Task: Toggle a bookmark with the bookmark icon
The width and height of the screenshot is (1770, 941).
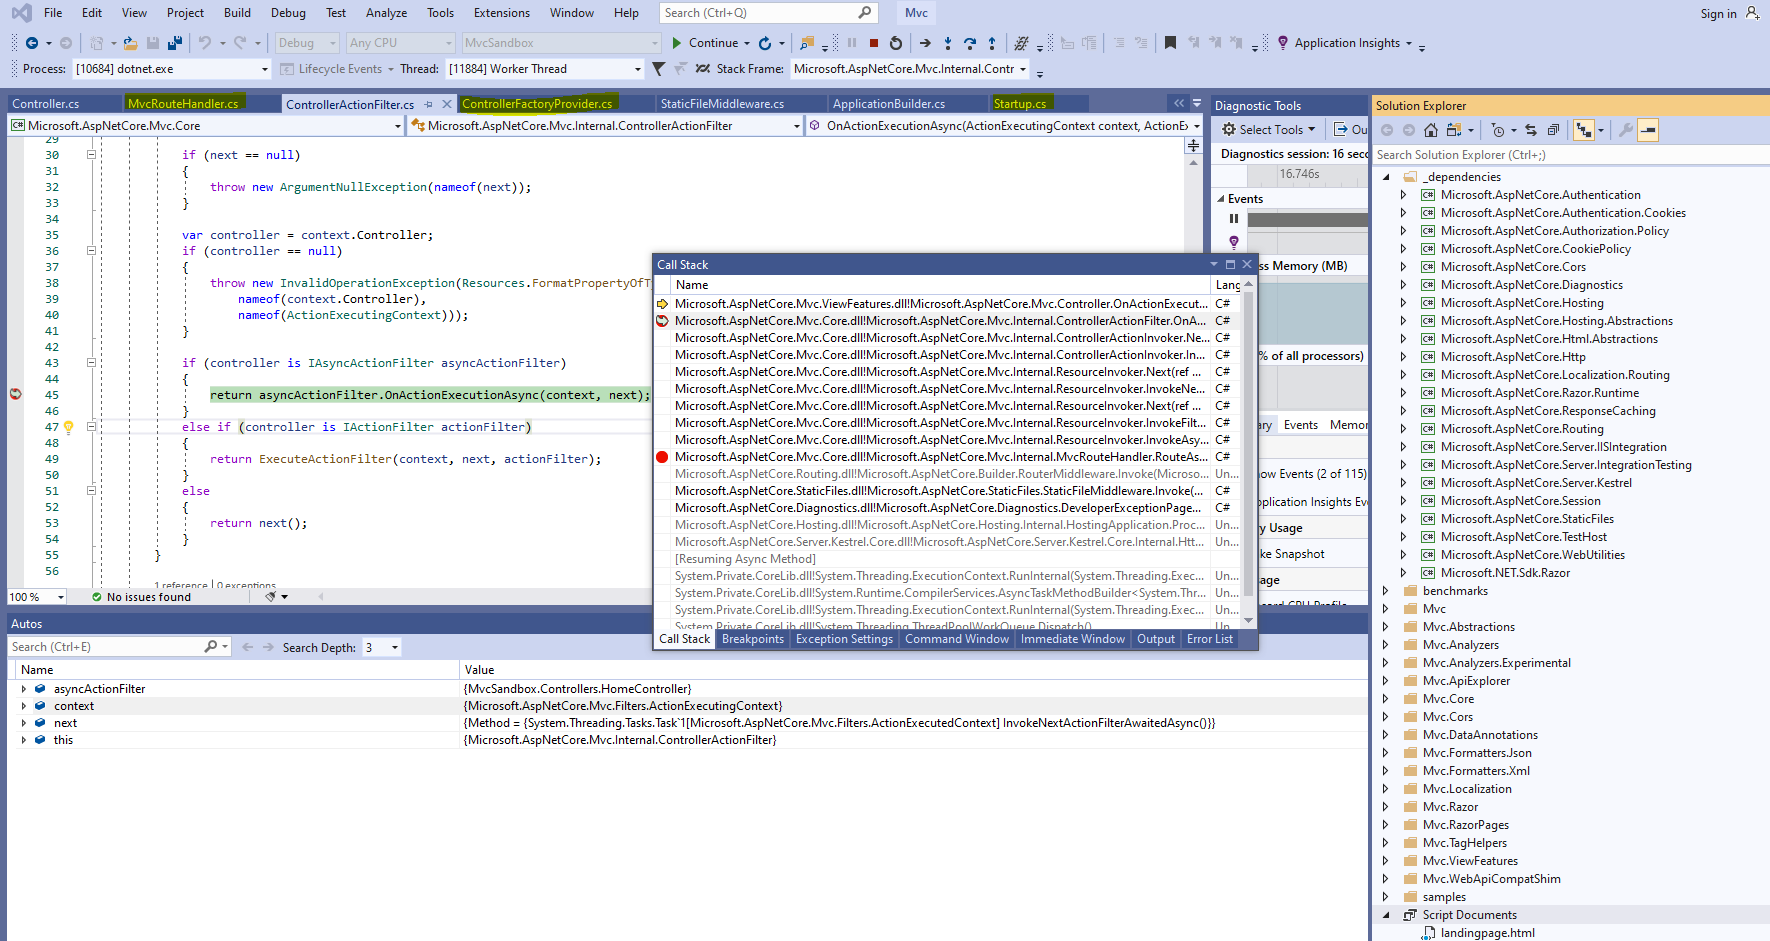Action: pyautogui.click(x=1168, y=43)
